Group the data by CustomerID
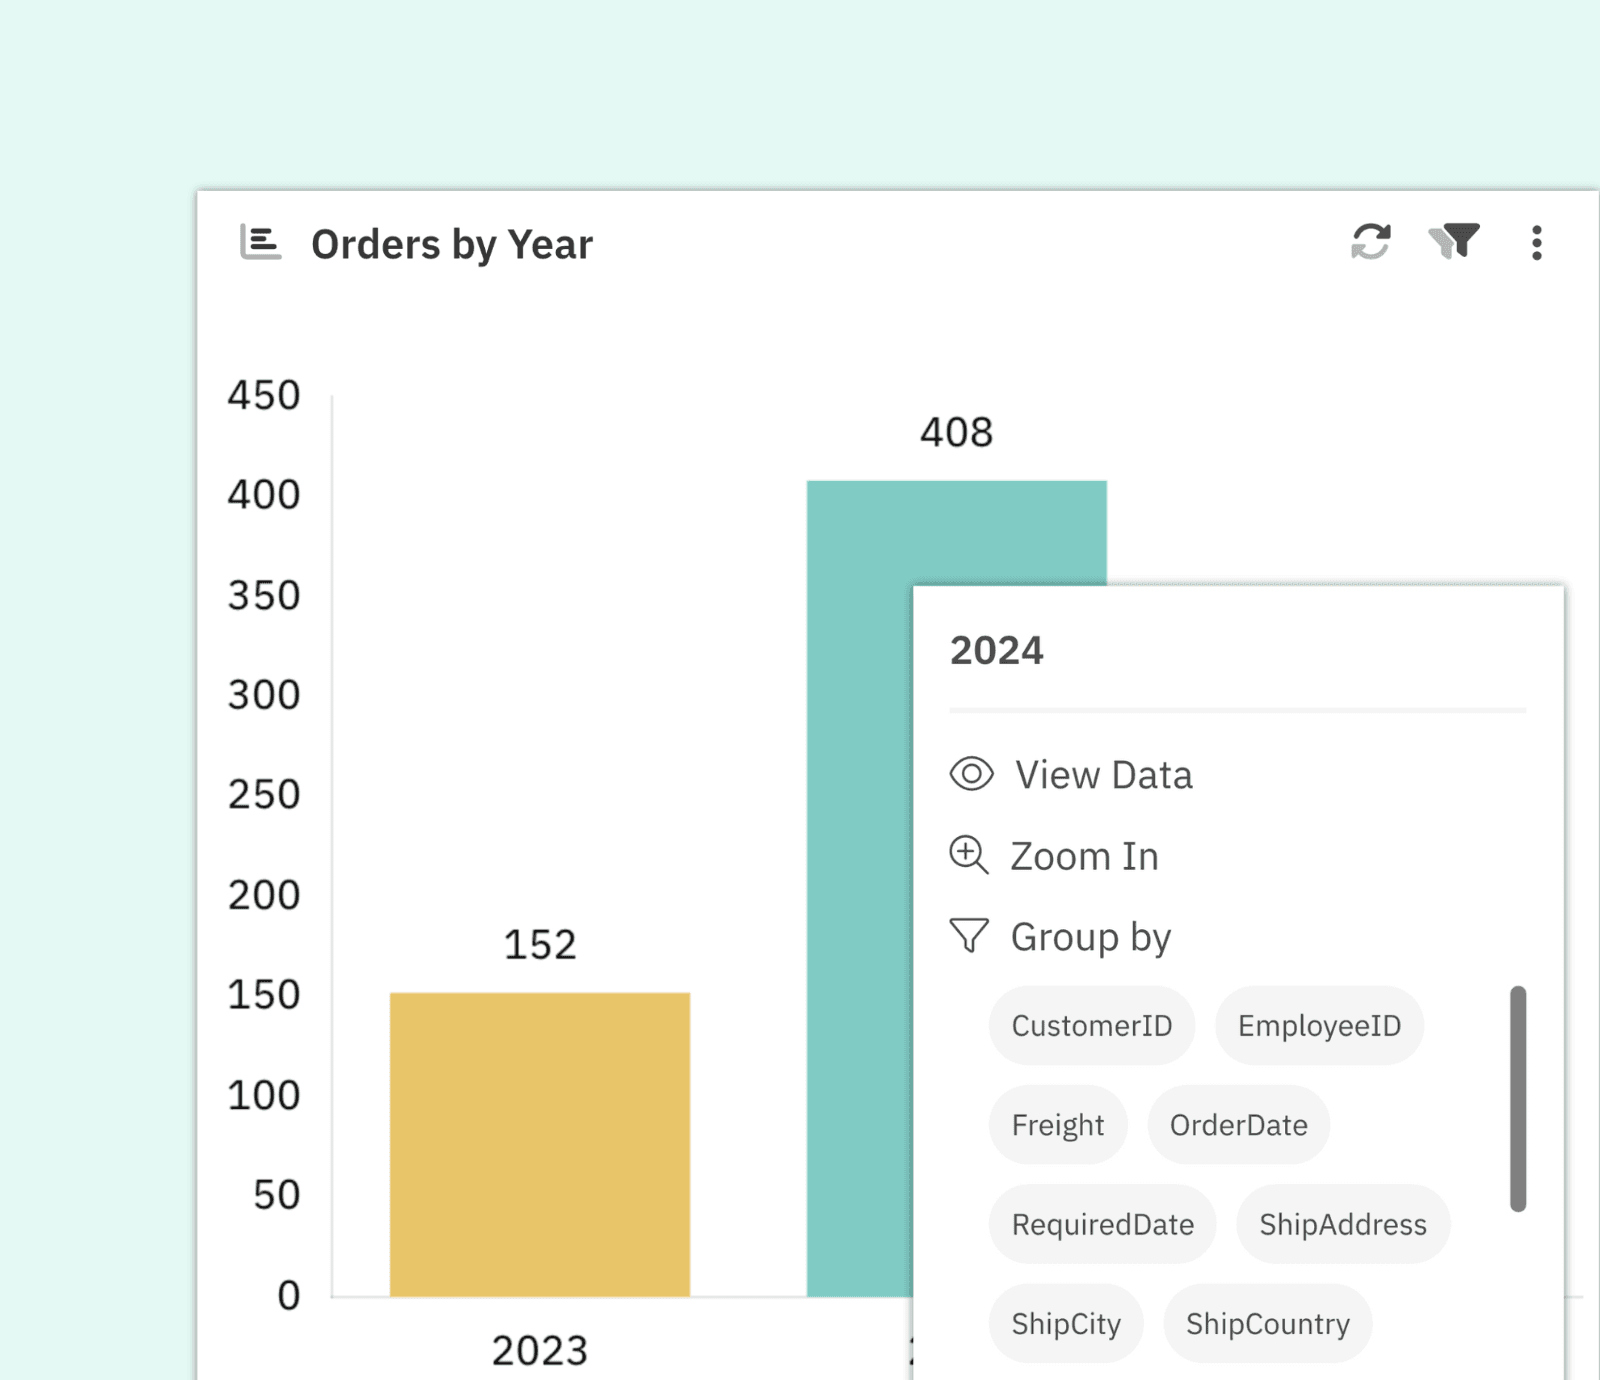 [1091, 1024]
